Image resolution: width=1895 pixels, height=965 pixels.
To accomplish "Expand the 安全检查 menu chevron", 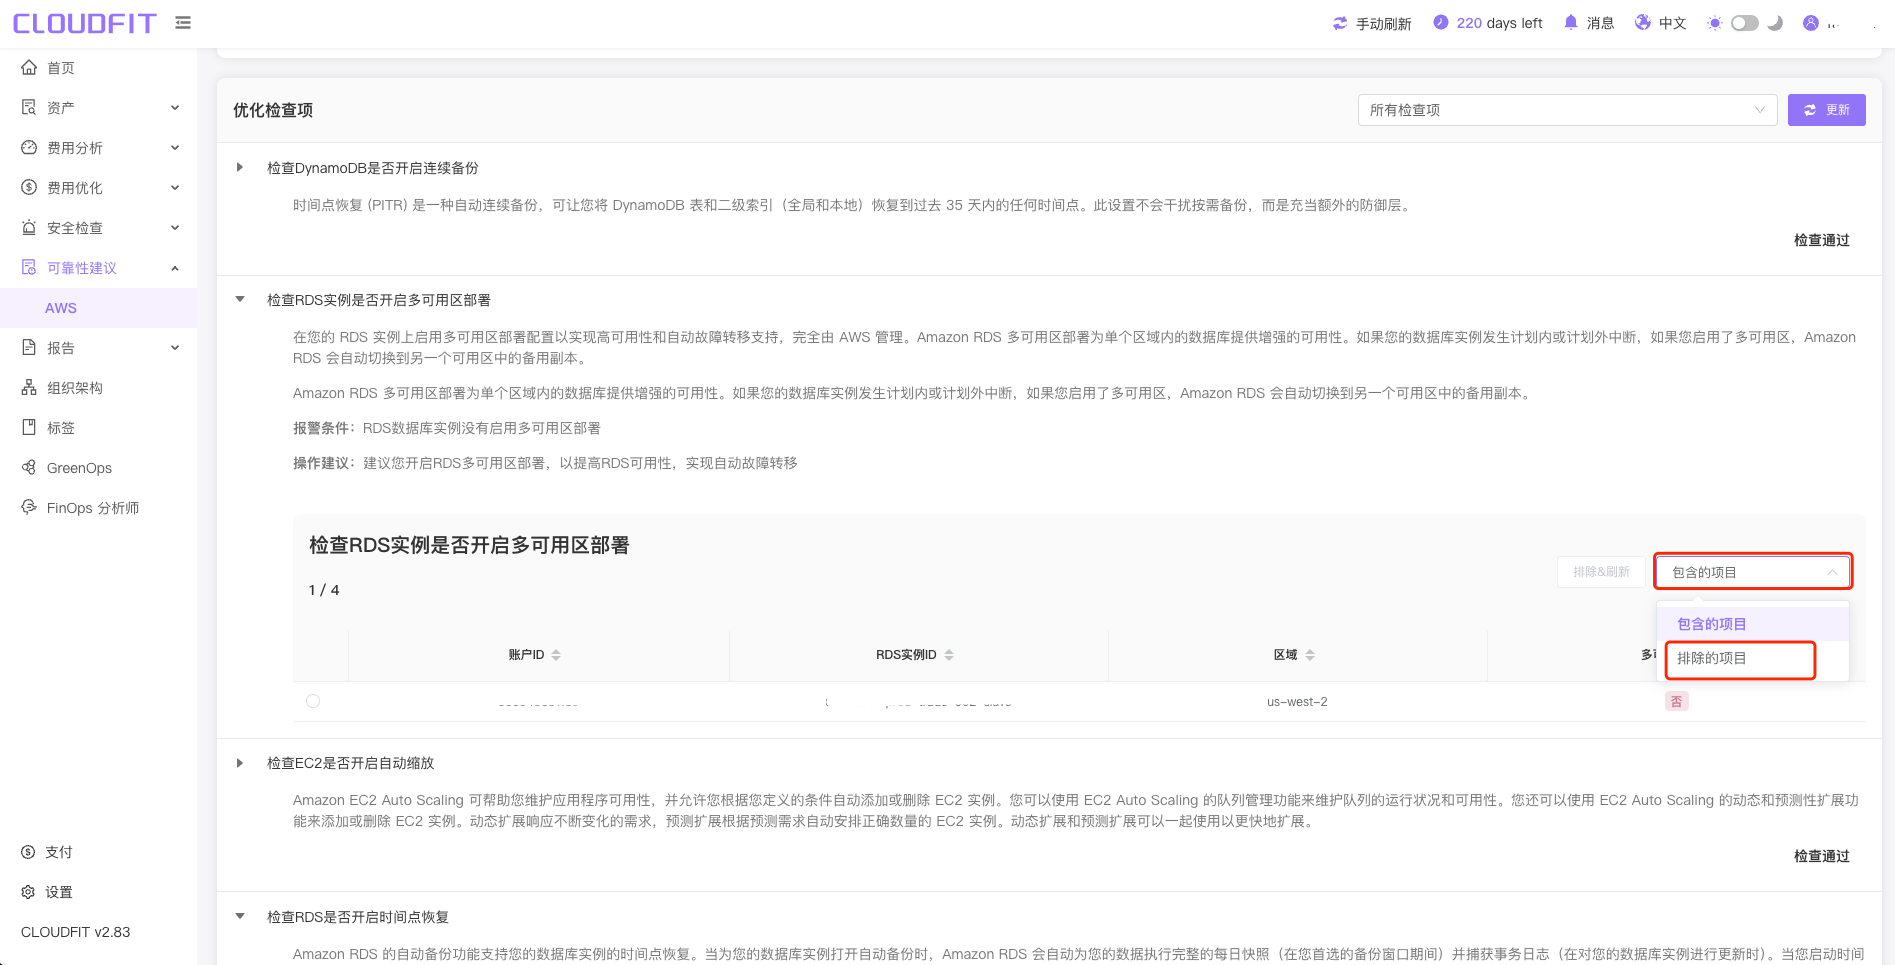I will (x=175, y=228).
